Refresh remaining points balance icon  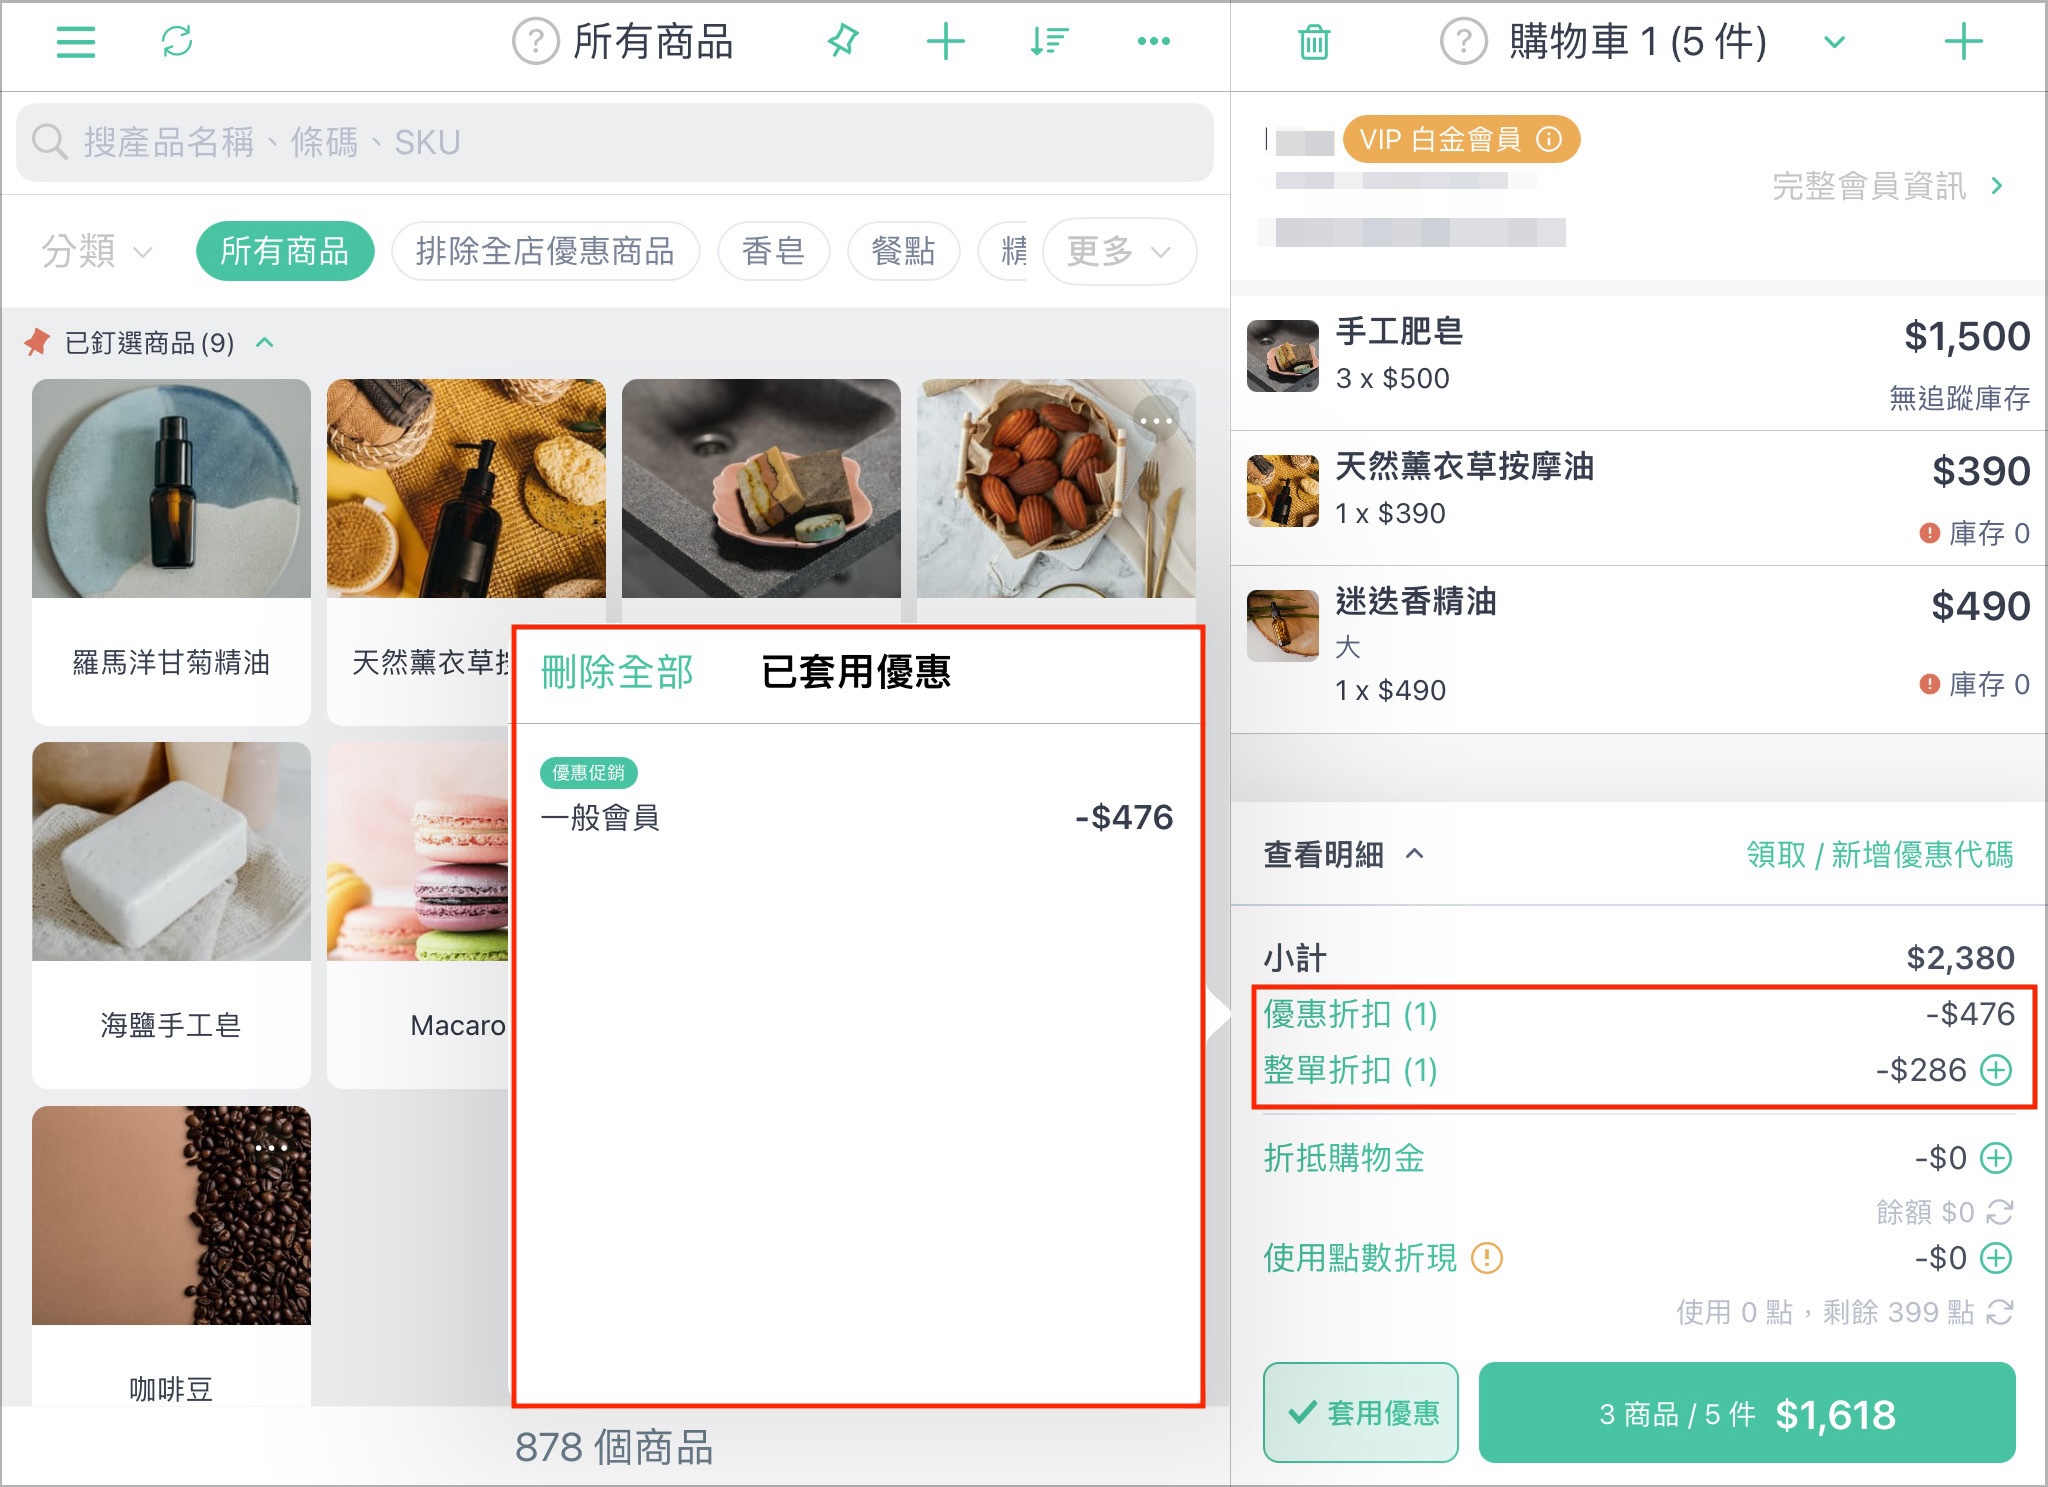(x=1999, y=1312)
